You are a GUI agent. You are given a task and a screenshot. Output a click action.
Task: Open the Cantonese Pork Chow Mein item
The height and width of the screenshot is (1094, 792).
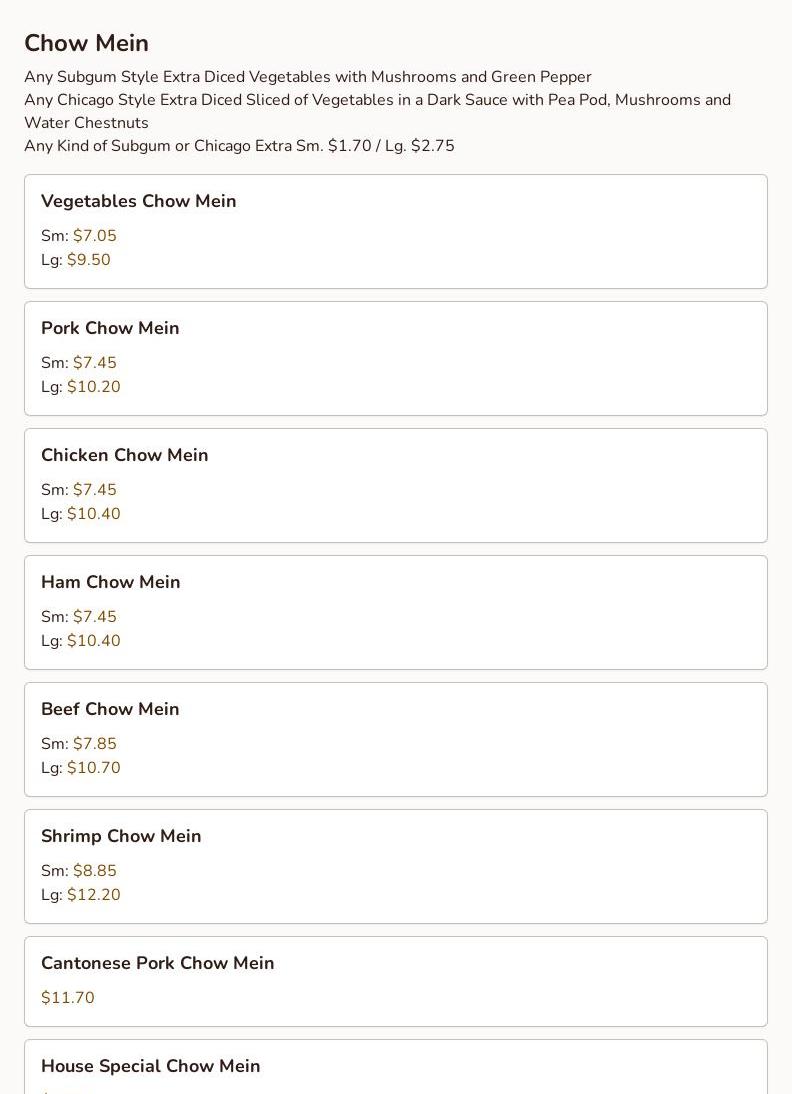[158, 963]
